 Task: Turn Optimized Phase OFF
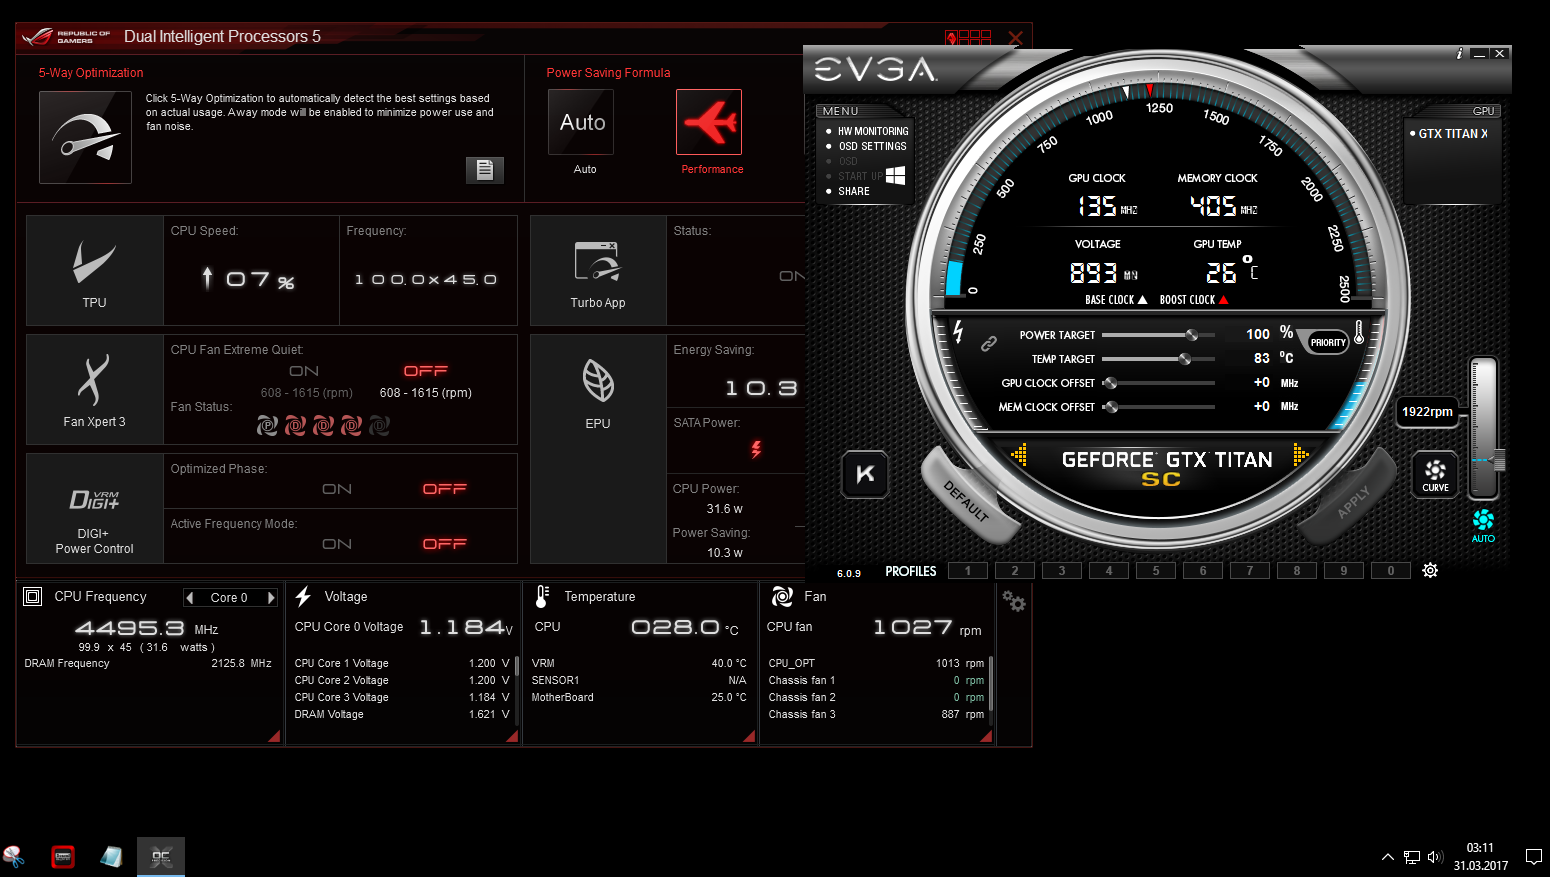(x=445, y=489)
